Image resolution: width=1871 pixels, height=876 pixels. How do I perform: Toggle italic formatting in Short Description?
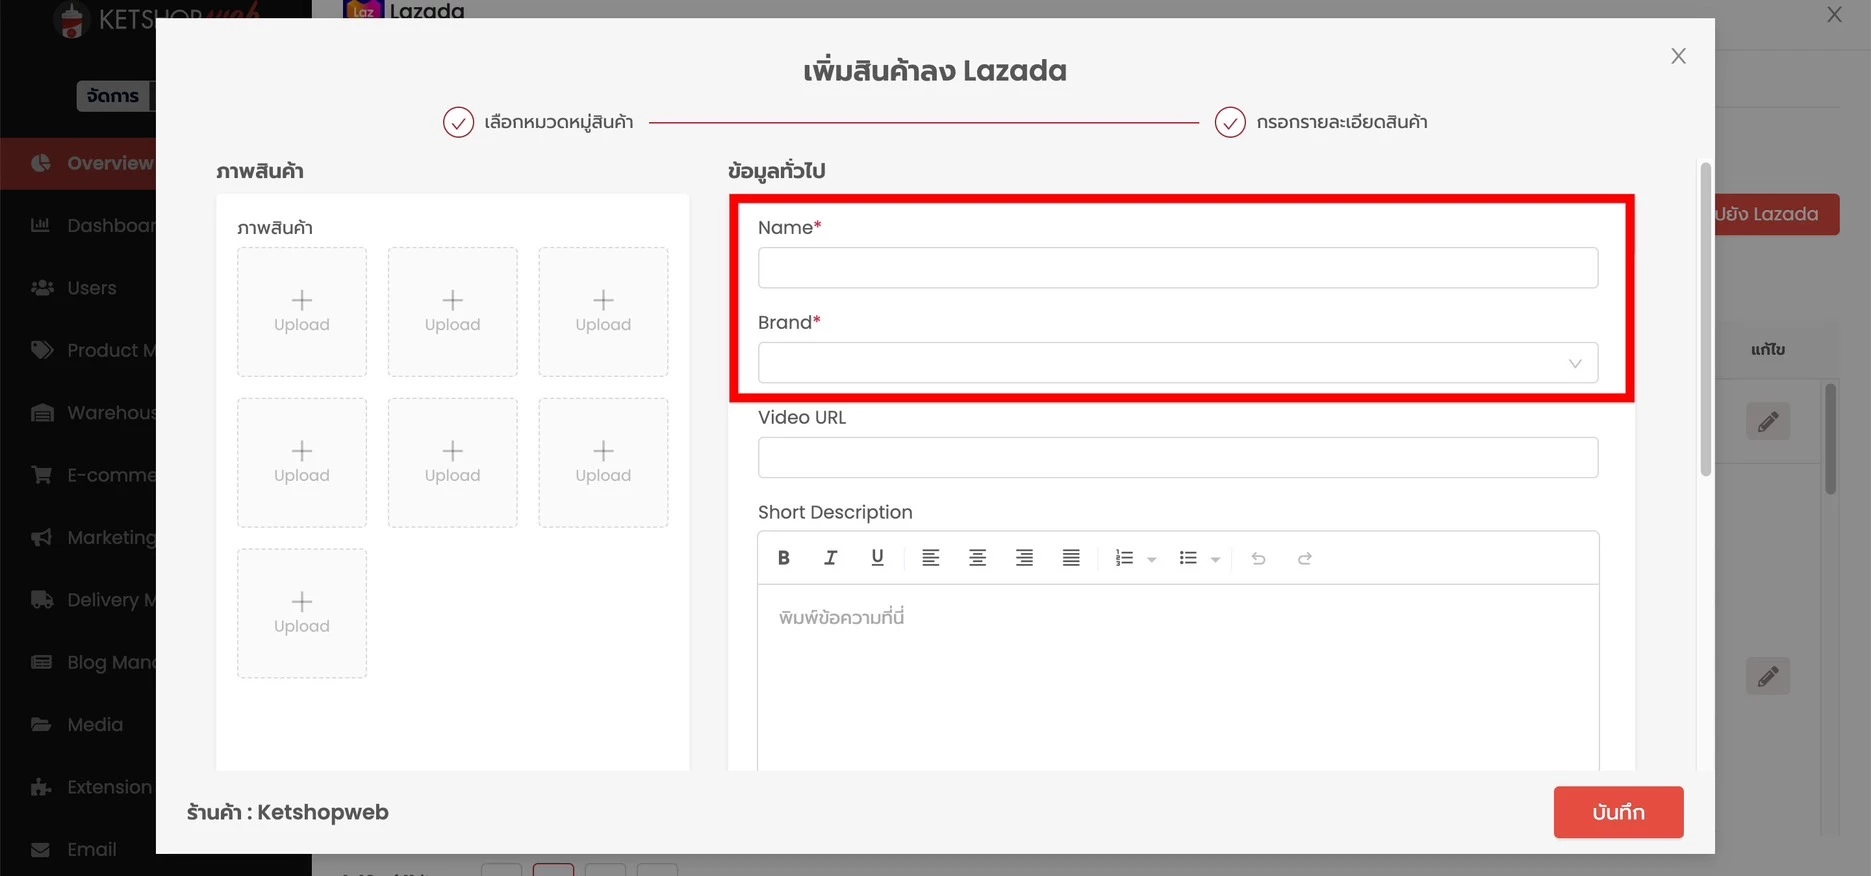click(x=830, y=558)
